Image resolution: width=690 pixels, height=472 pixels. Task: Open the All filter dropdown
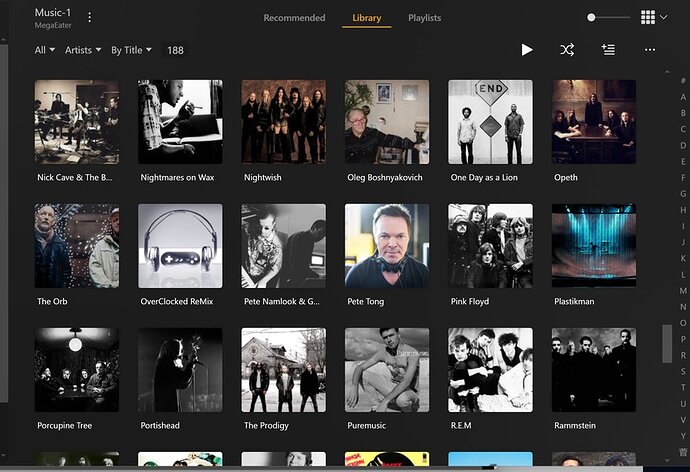tap(45, 50)
